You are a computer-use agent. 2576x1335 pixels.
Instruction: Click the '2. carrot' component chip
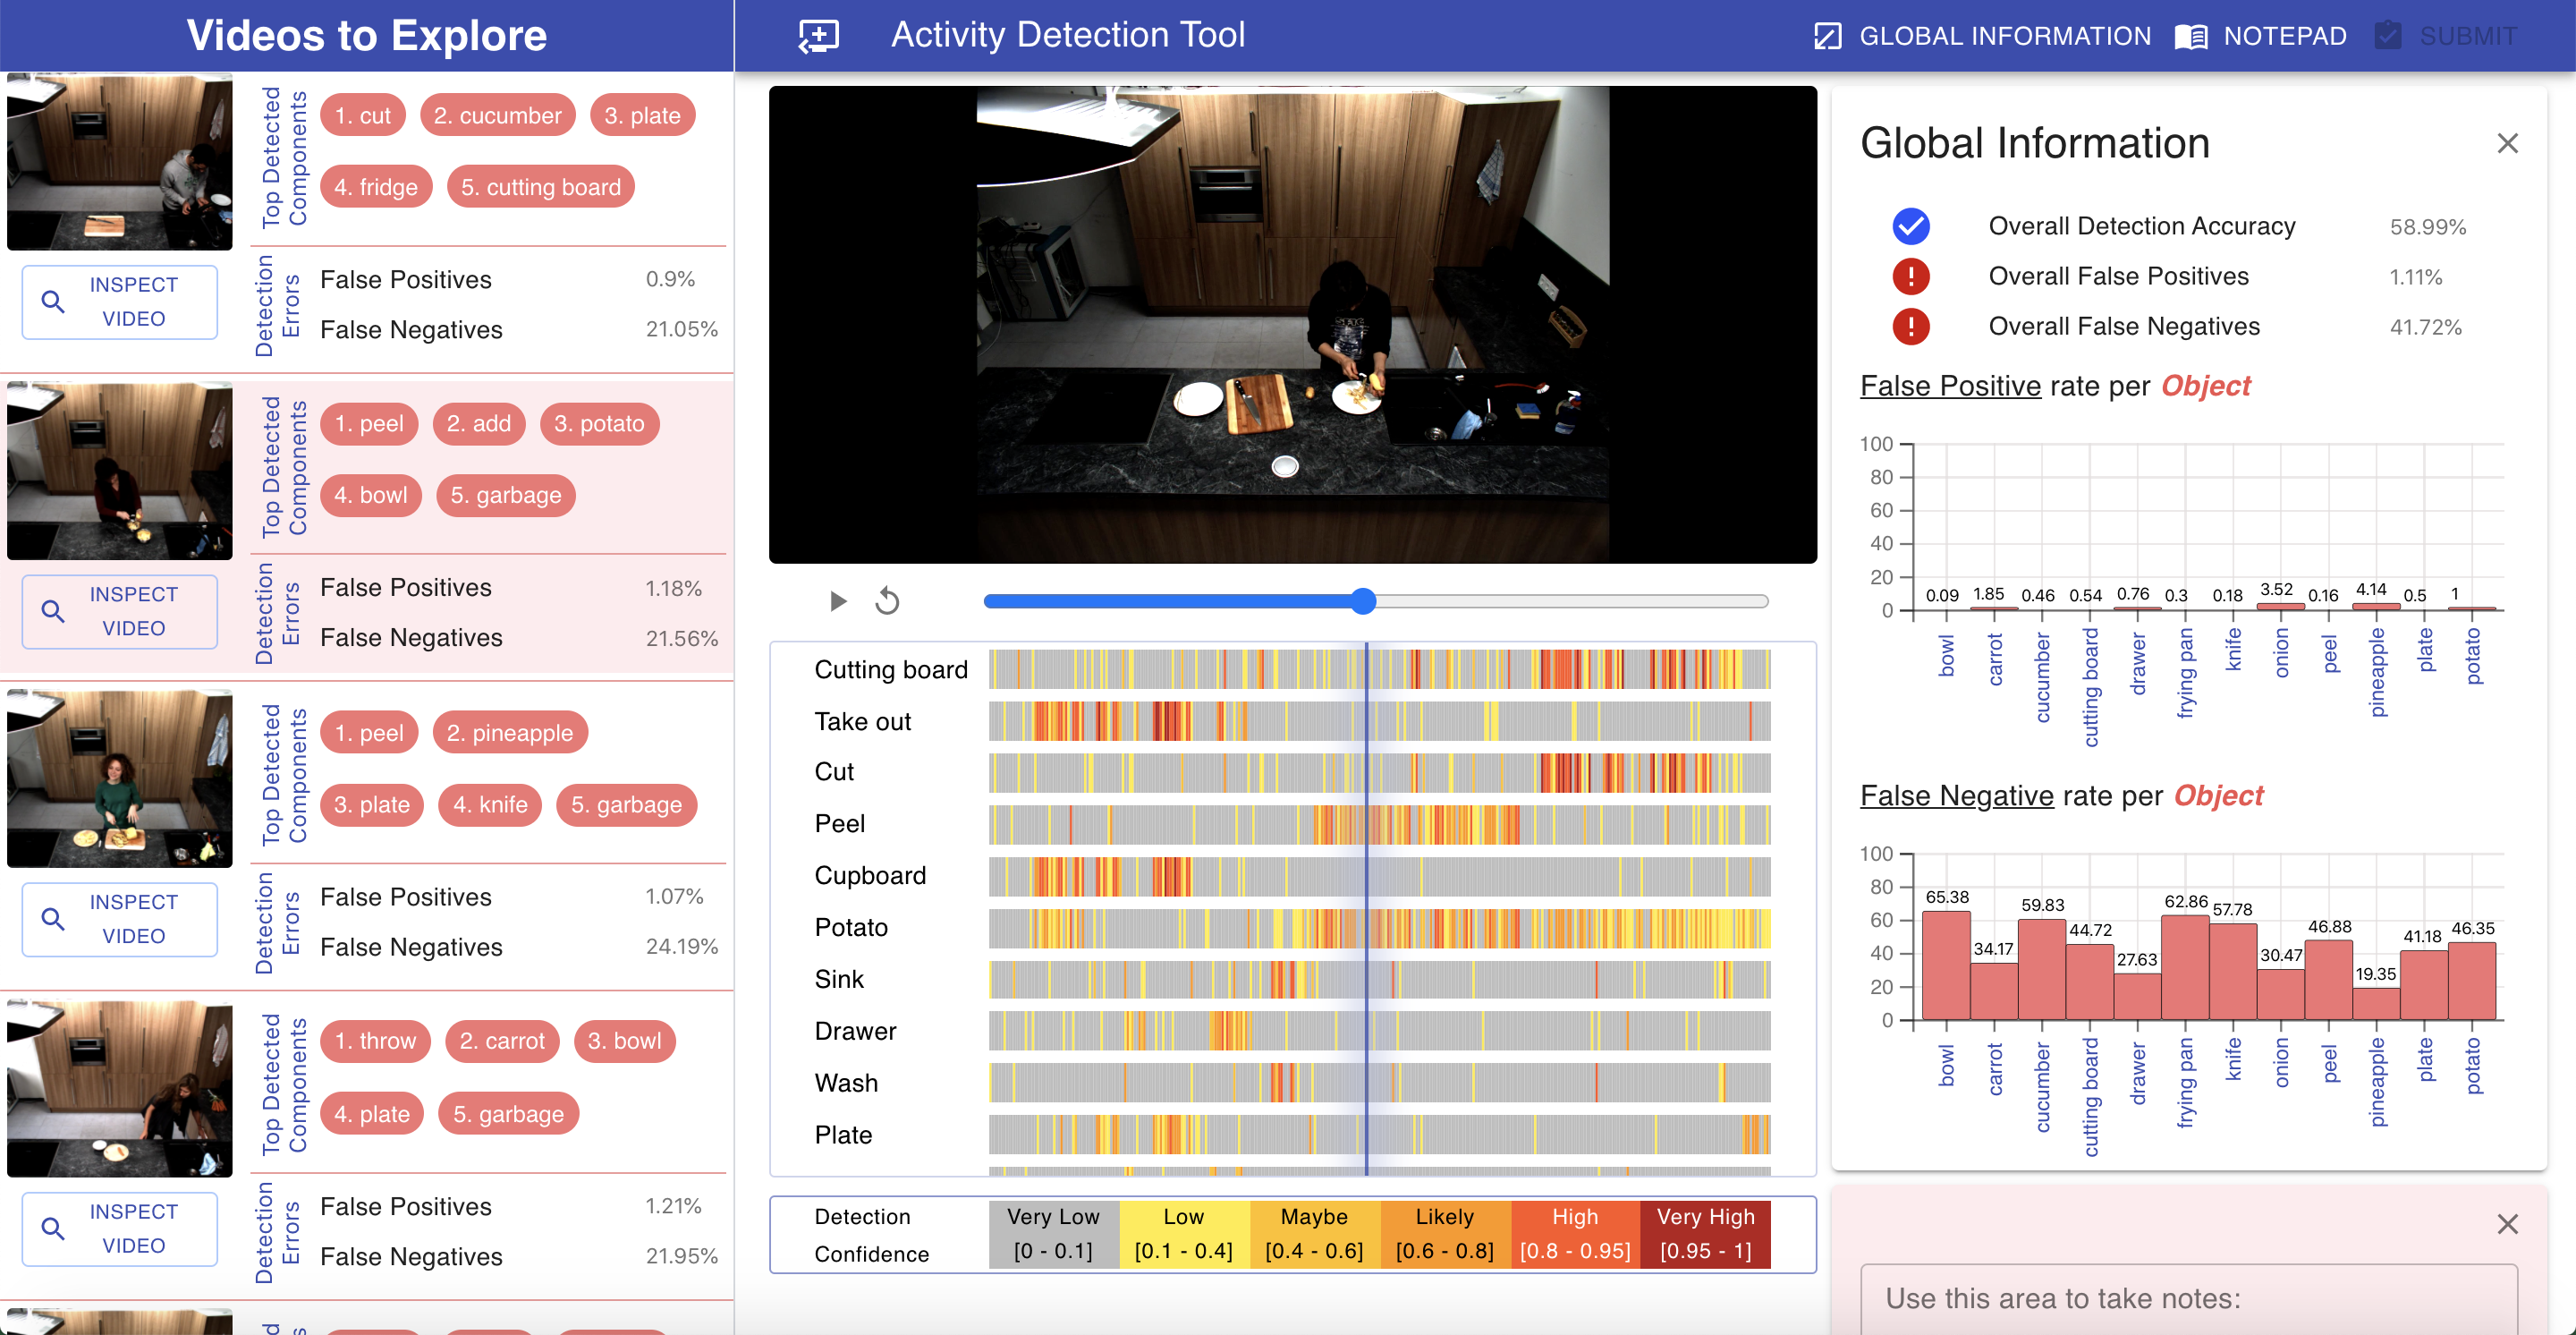coord(502,1041)
